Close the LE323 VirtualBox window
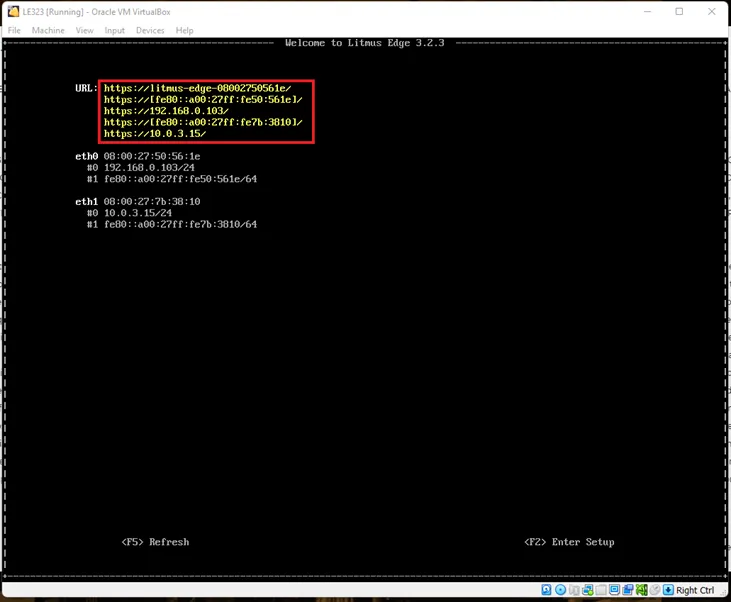Viewport: 731px width, 602px height. coord(711,12)
